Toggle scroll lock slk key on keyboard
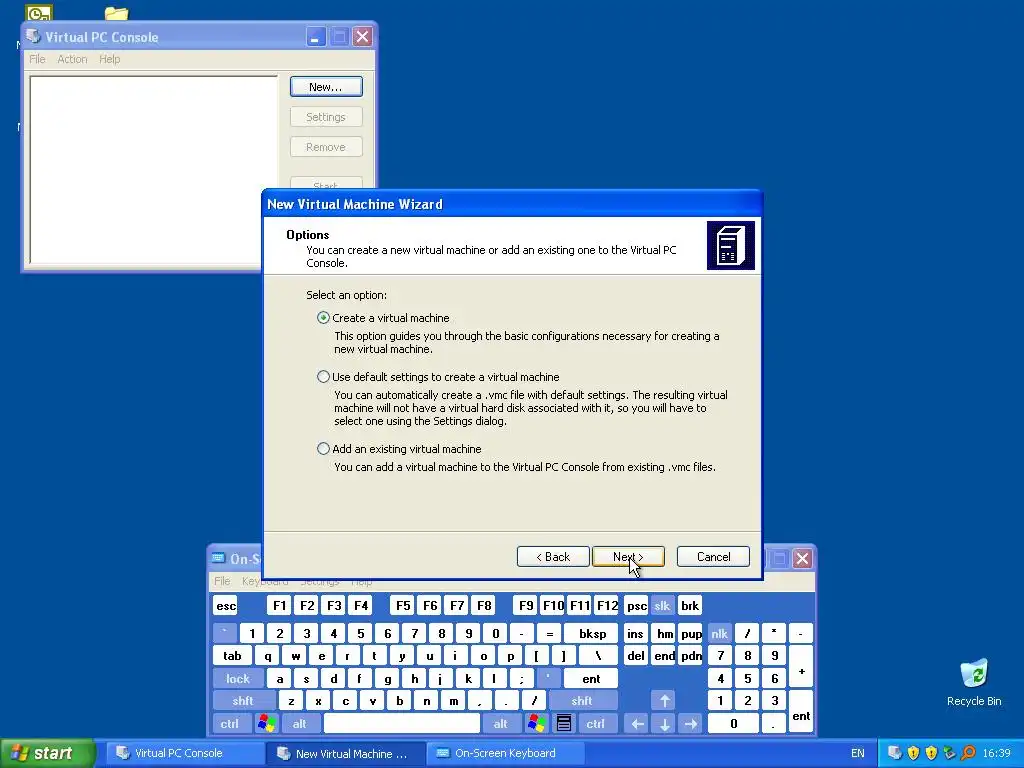Screen dimensions: 1024x768 (663, 606)
